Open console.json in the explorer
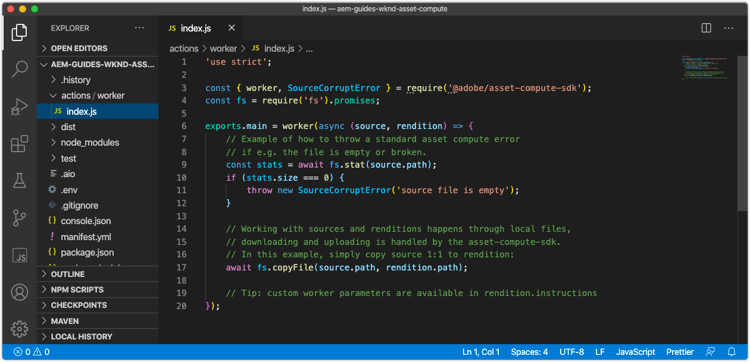Viewport: 750px width, 362px height. (x=98, y=221)
